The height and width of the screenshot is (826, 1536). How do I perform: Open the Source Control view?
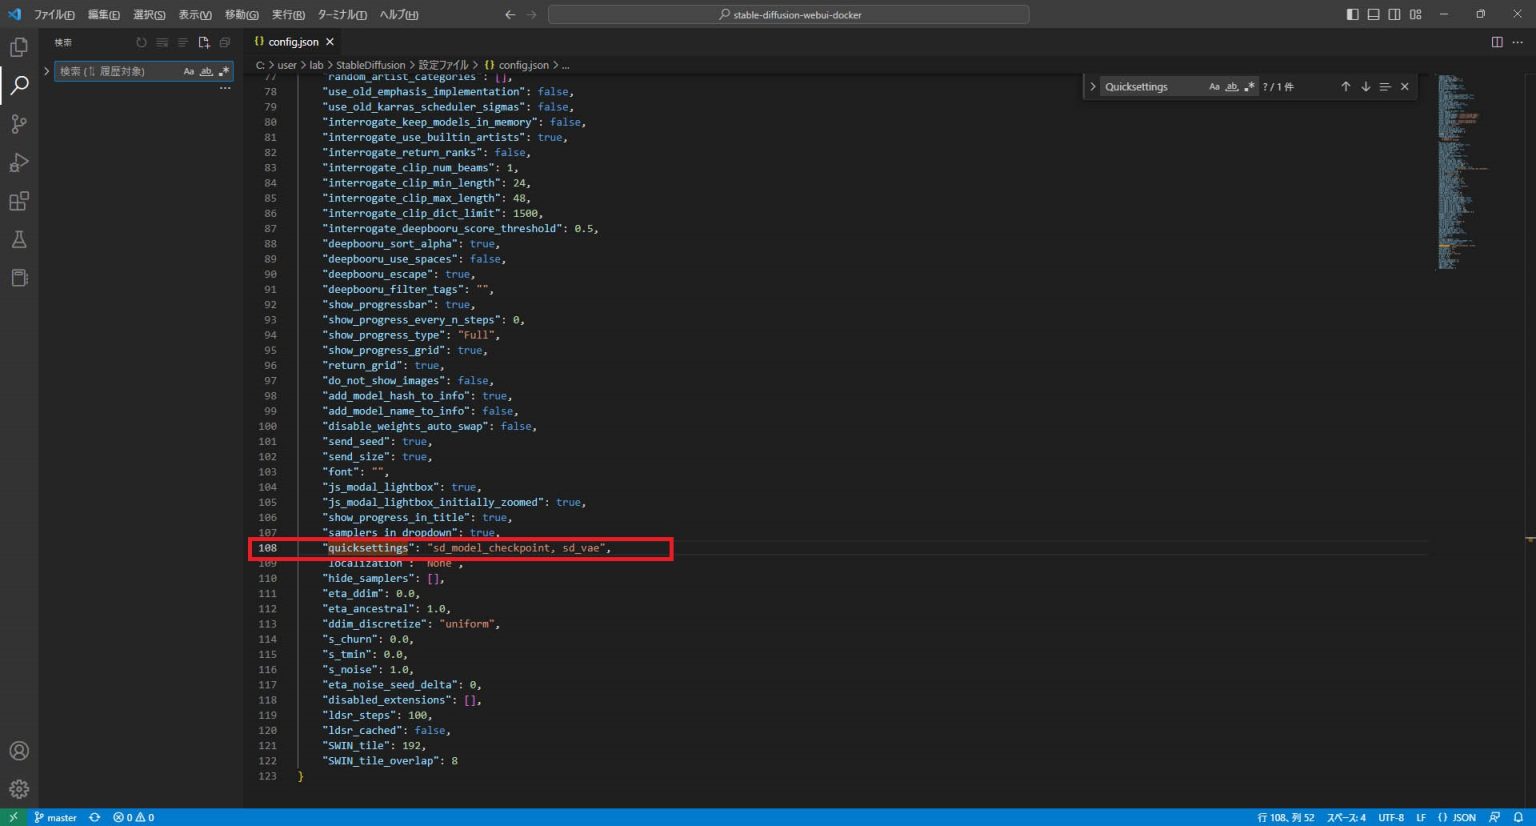coord(17,123)
